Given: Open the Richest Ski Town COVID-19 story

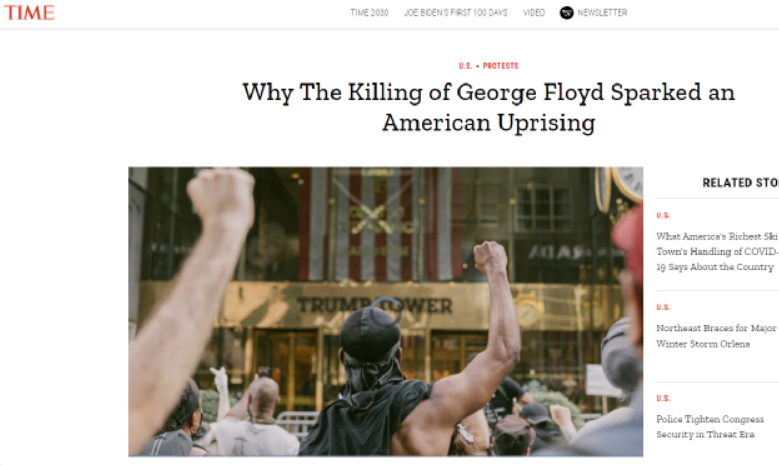Looking at the screenshot, I should (x=717, y=251).
